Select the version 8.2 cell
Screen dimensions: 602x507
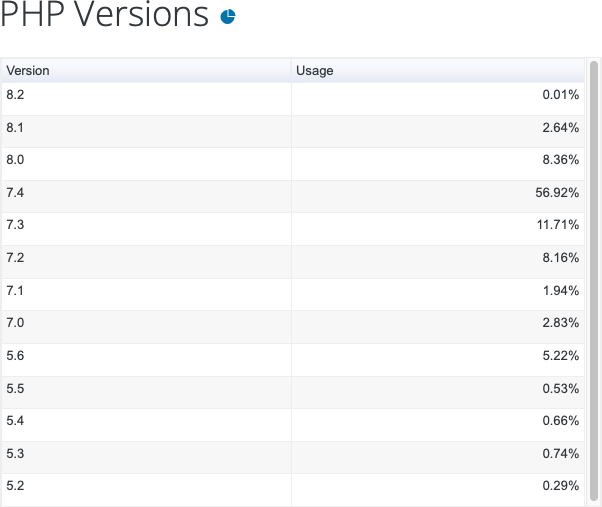[x=146, y=99]
